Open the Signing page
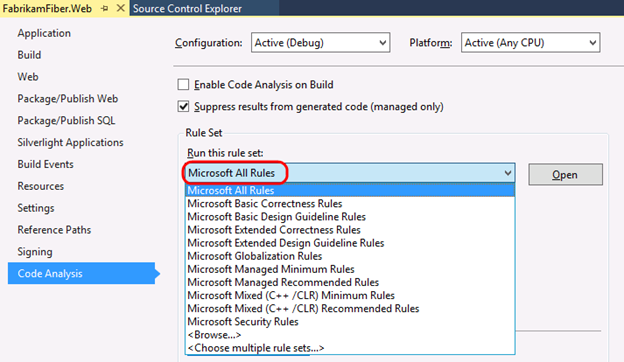 pyautogui.click(x=35, y=252)
